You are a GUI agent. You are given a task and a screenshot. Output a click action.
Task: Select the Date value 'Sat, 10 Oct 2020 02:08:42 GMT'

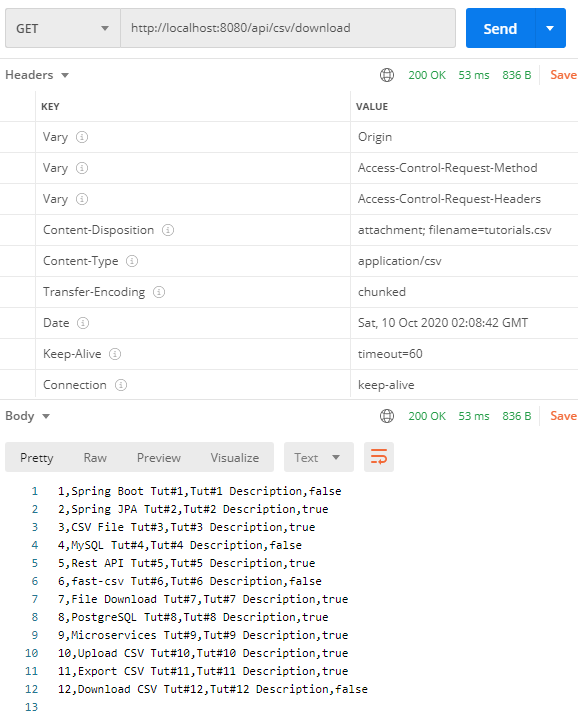pyautogui.click(x=443, y=323)
